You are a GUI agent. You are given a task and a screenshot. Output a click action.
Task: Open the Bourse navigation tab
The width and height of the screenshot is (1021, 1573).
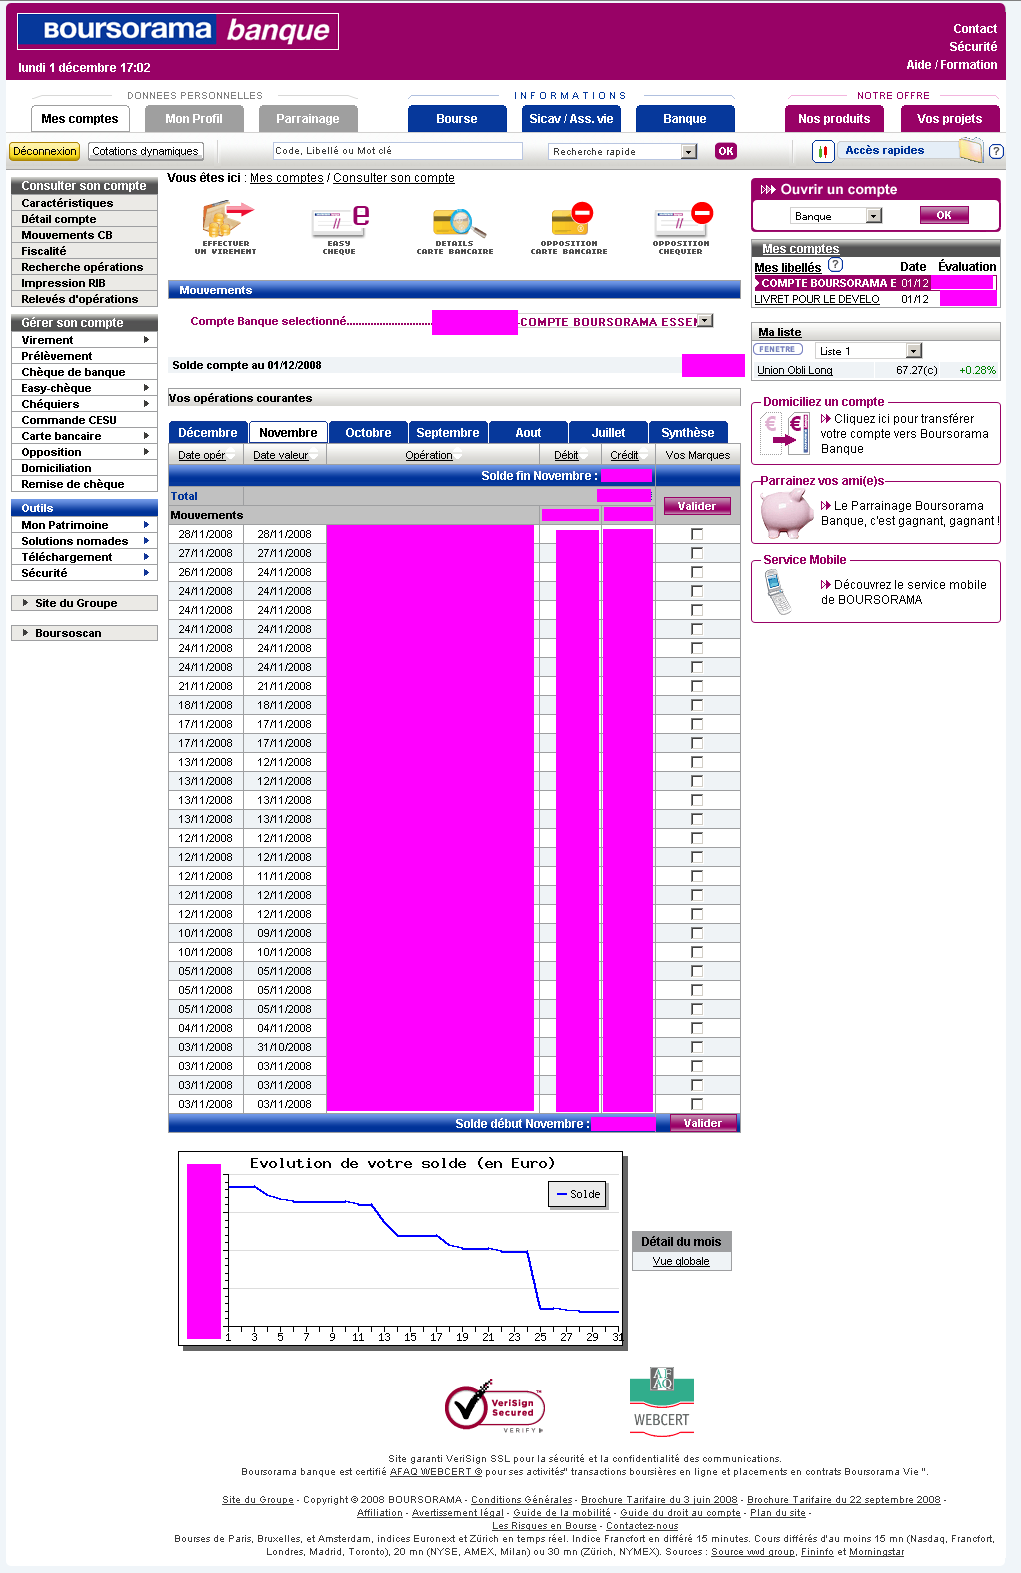(x=457, y=119)
